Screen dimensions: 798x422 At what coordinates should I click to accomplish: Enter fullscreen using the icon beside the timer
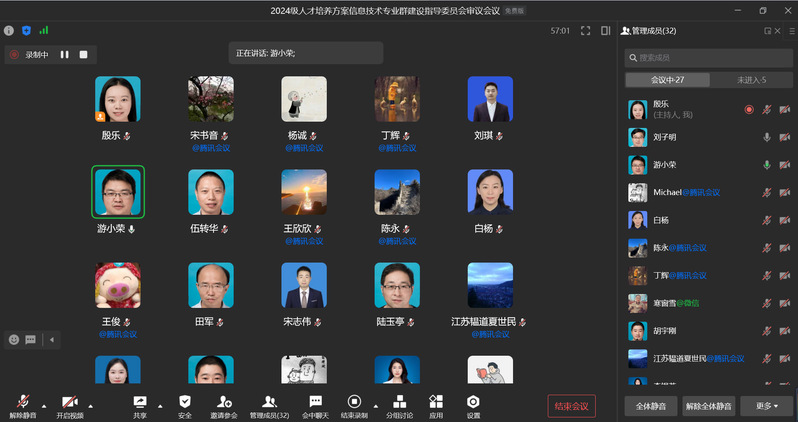[584, 31]
